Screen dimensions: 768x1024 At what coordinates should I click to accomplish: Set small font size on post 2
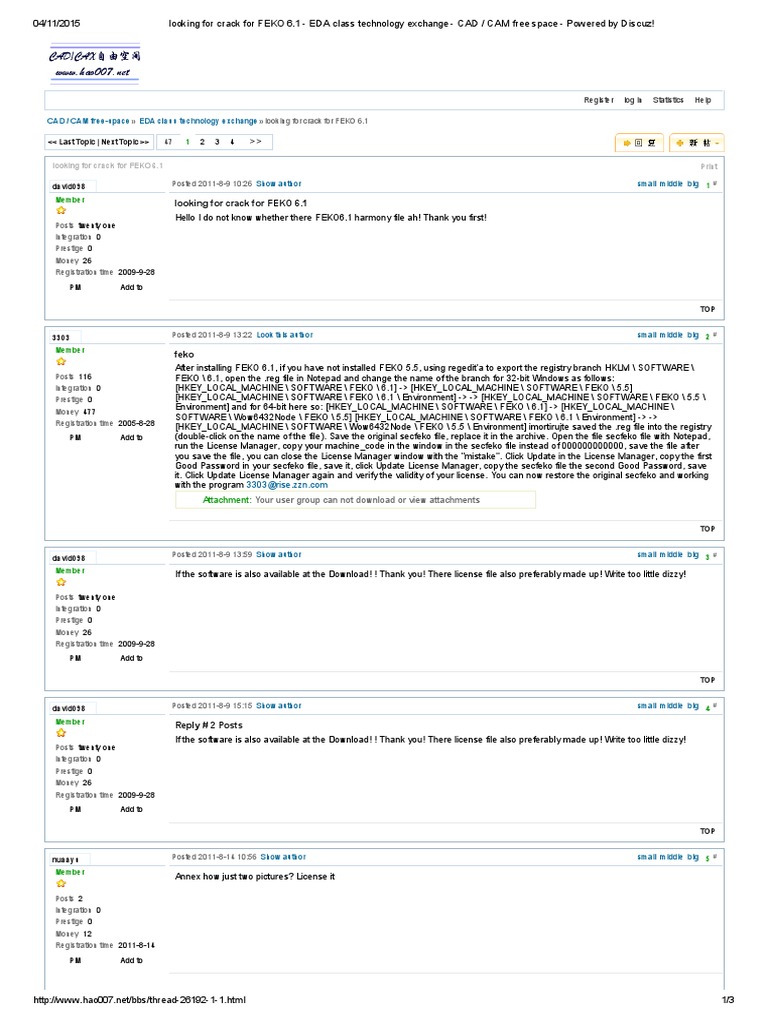(647, 335)
